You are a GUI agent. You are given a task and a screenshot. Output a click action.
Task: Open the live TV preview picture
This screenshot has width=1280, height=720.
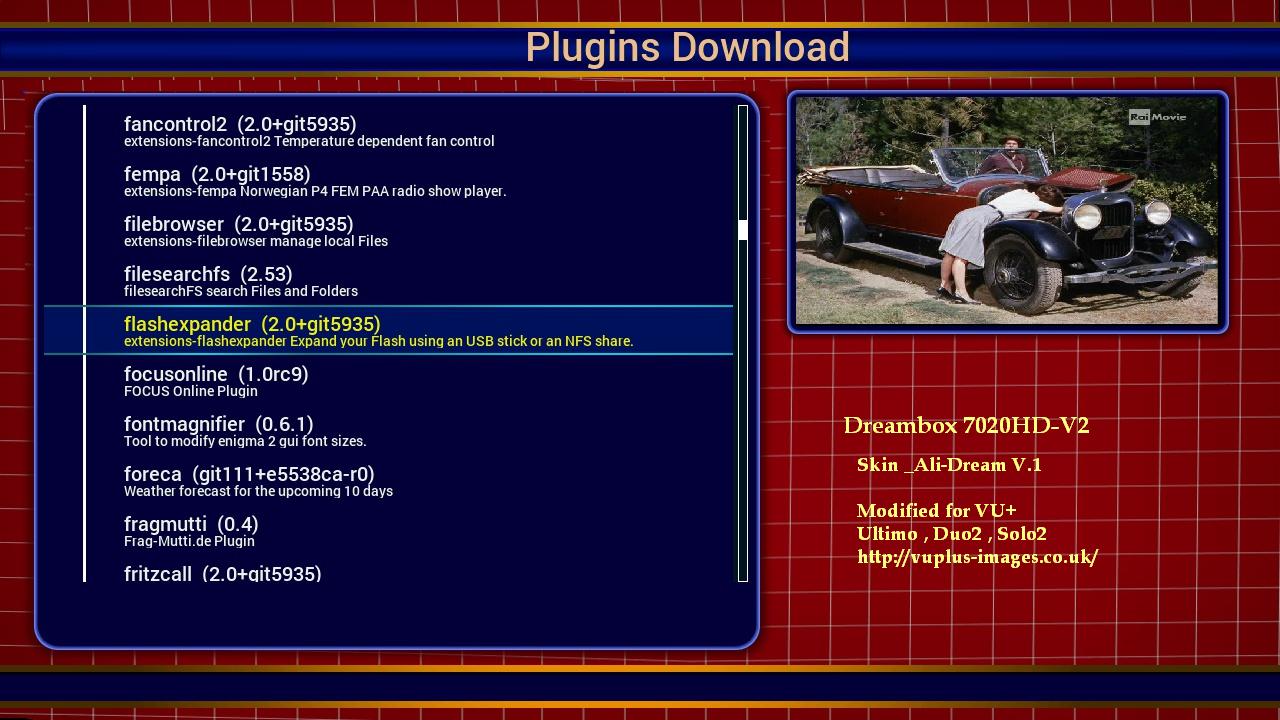click(1007, 211)
